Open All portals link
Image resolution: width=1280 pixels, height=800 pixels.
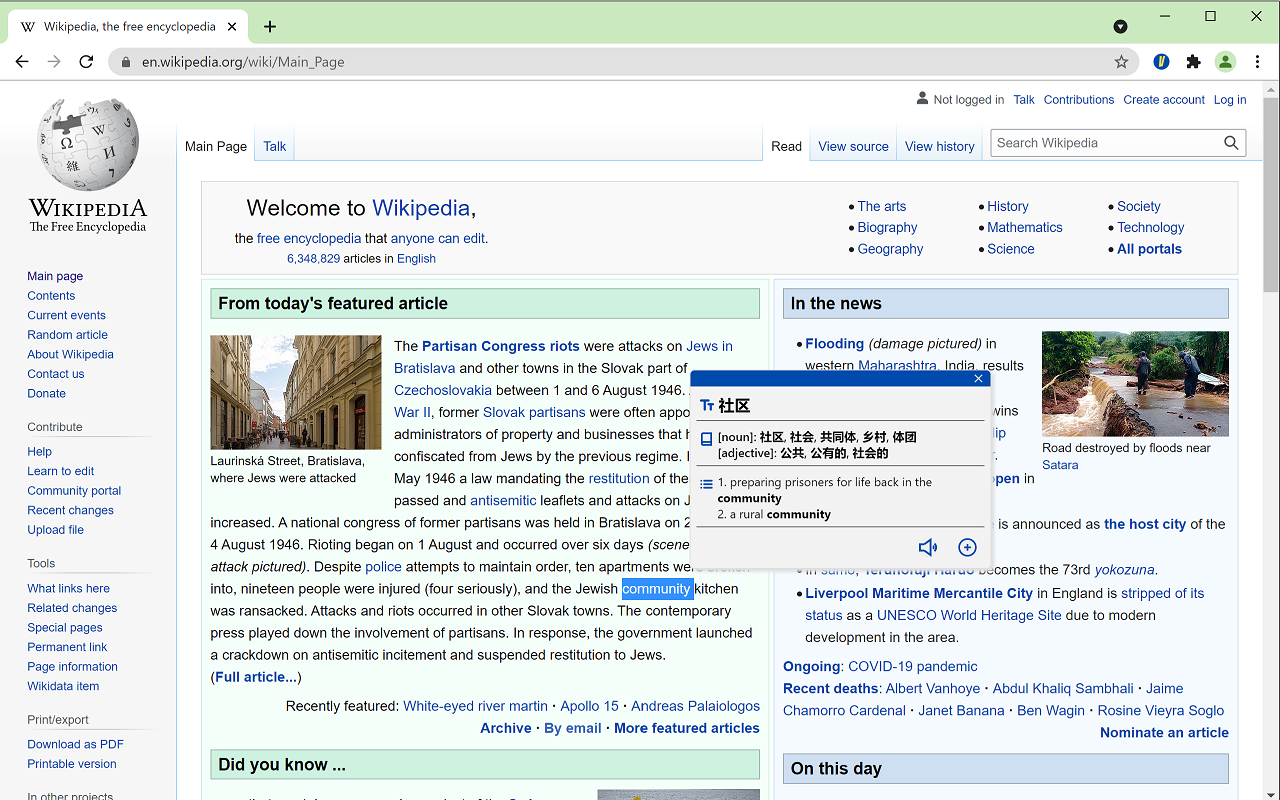[x=1149, y=249]
